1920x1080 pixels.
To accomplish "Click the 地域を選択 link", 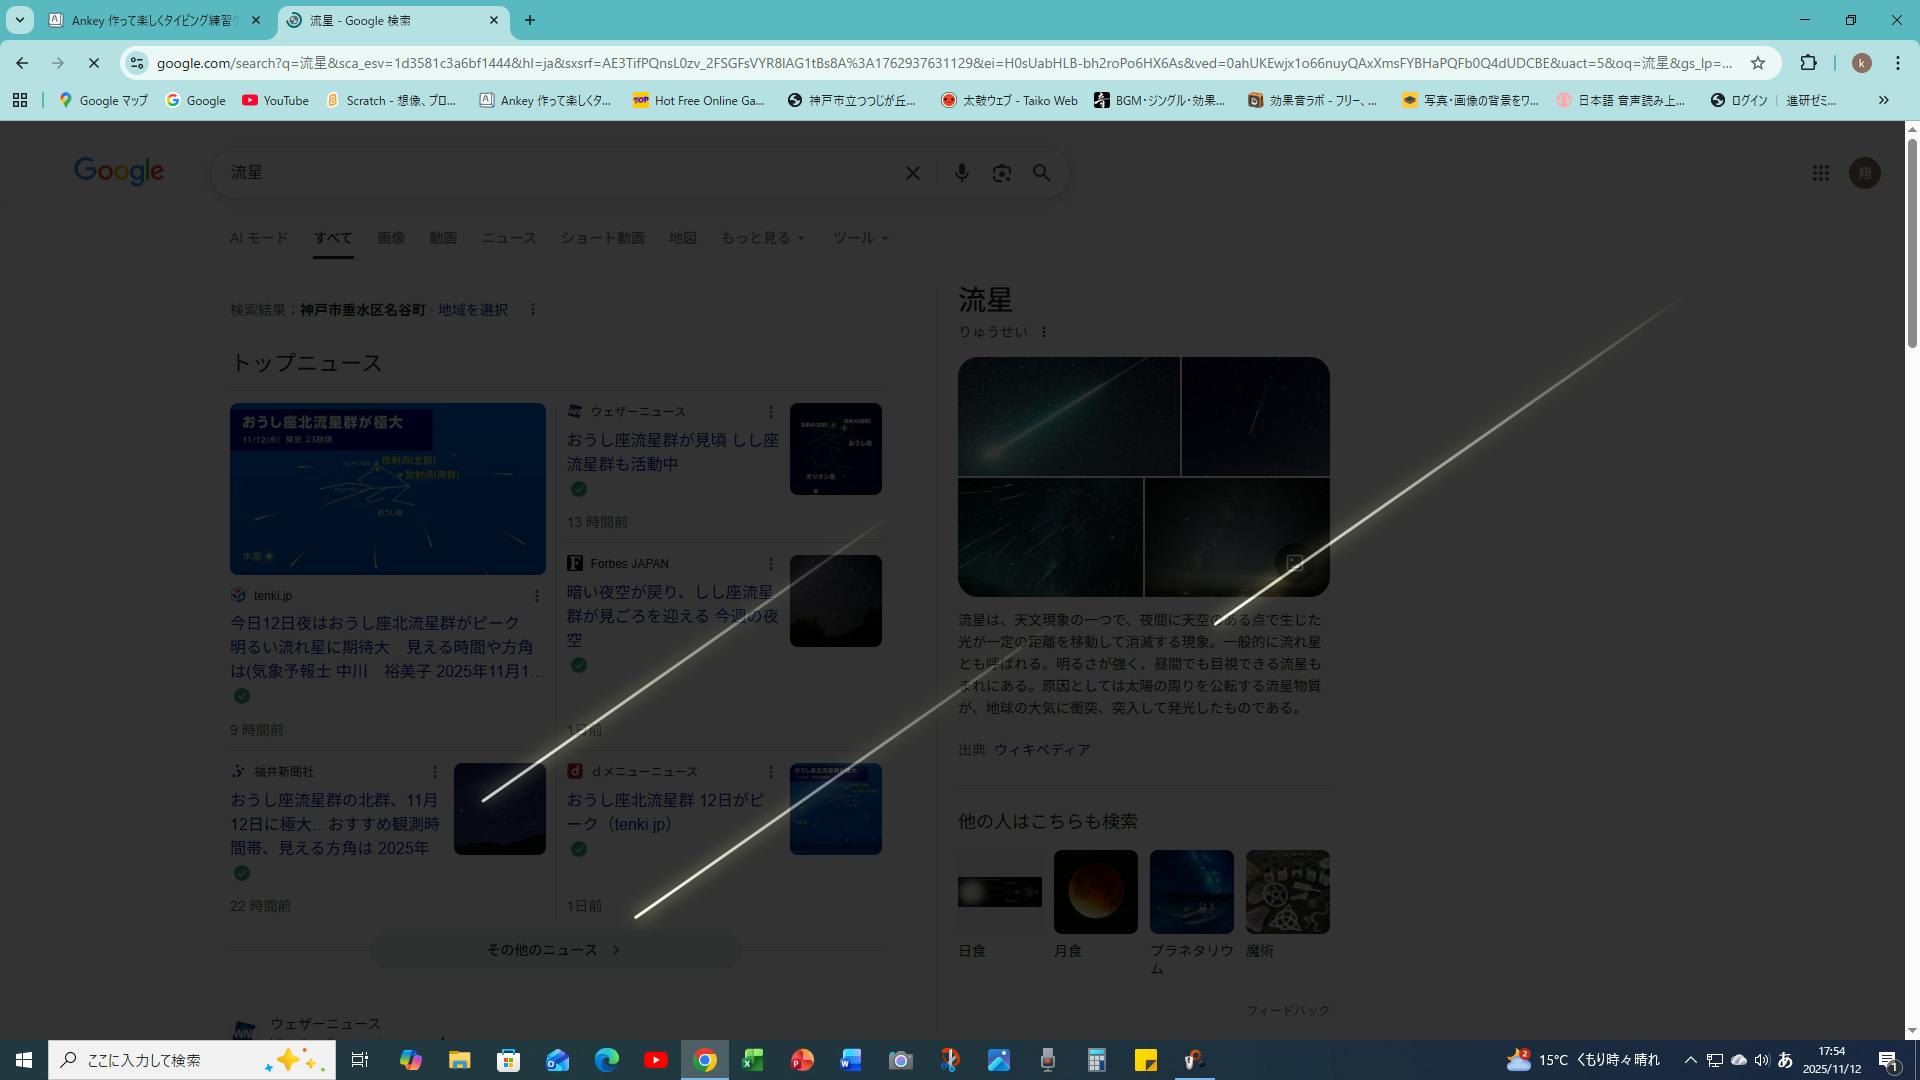I will [472, 310].
